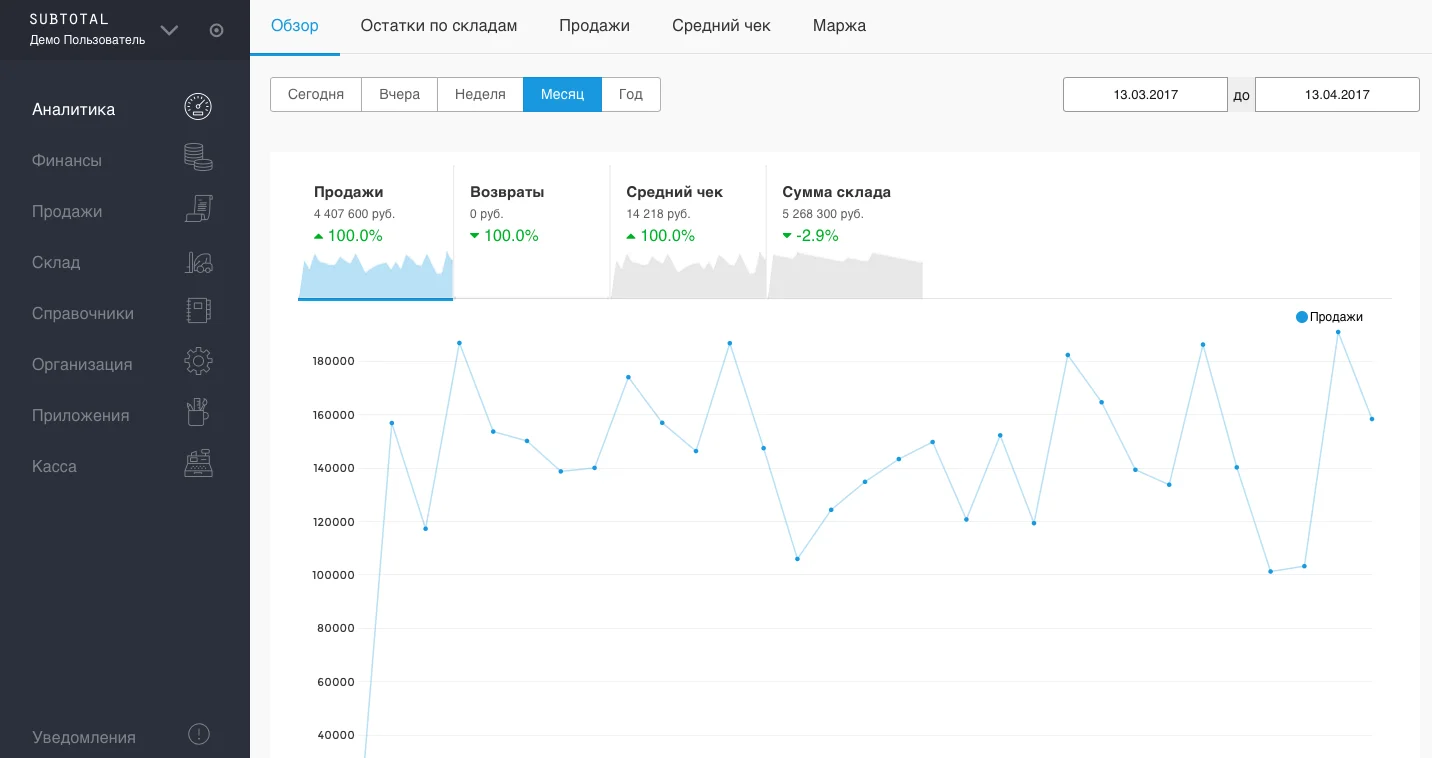Expand the Subtotal user dropdown chevron
This screenshot has width=1432, height=758.
click(169, 30)
